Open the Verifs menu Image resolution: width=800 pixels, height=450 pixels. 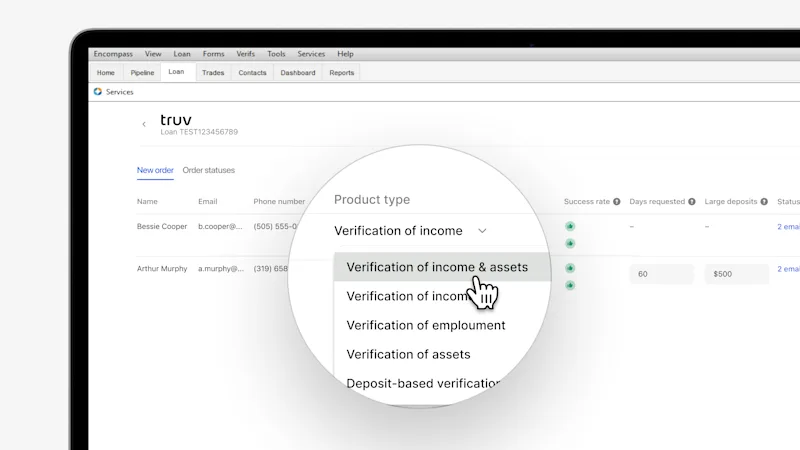pos(245,54)
